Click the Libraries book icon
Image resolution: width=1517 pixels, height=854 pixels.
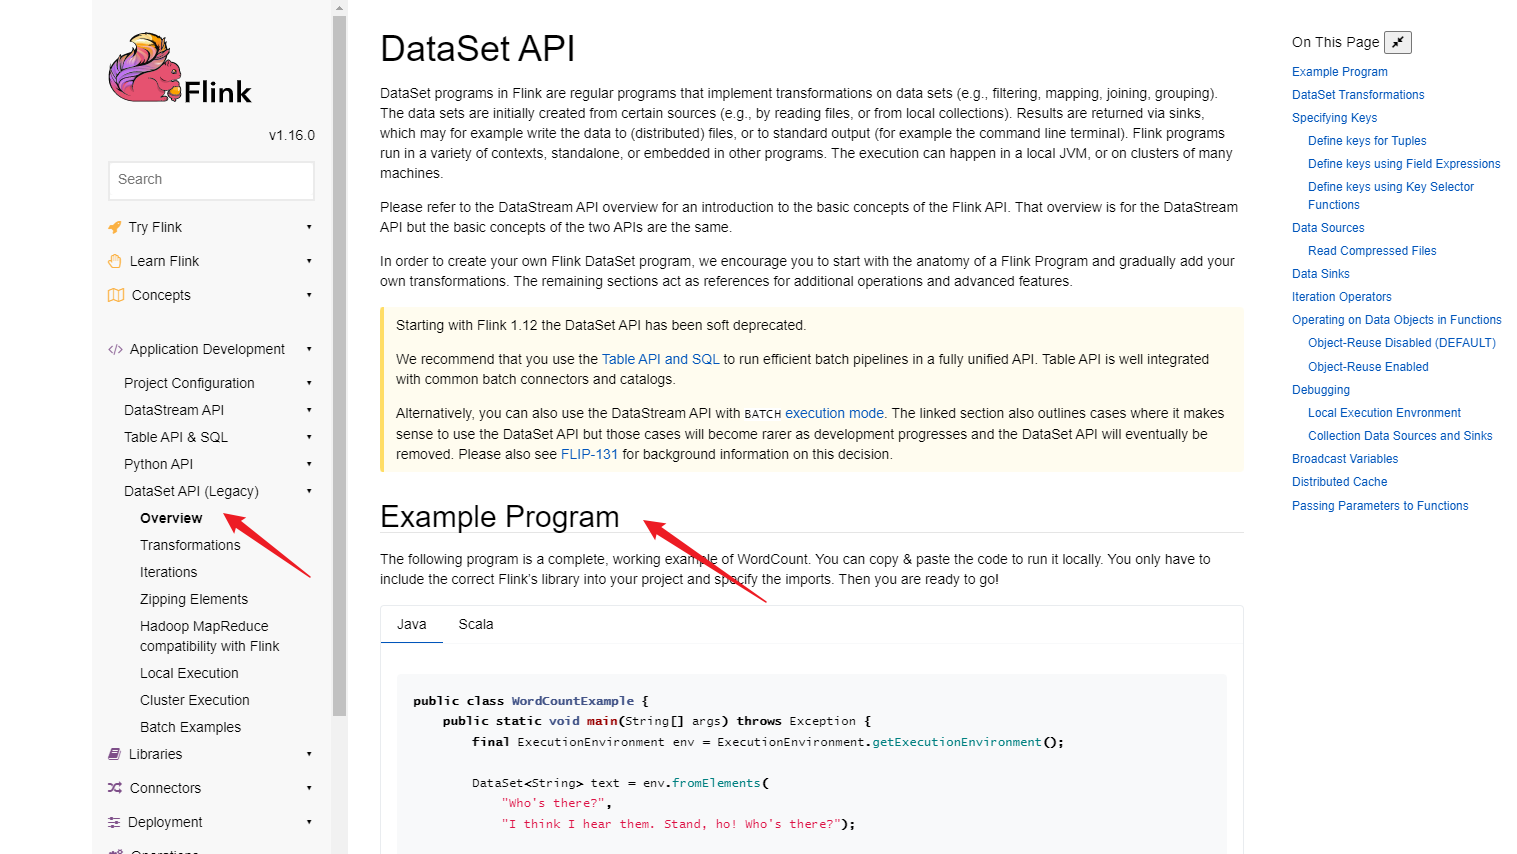(x=115, y=754)
